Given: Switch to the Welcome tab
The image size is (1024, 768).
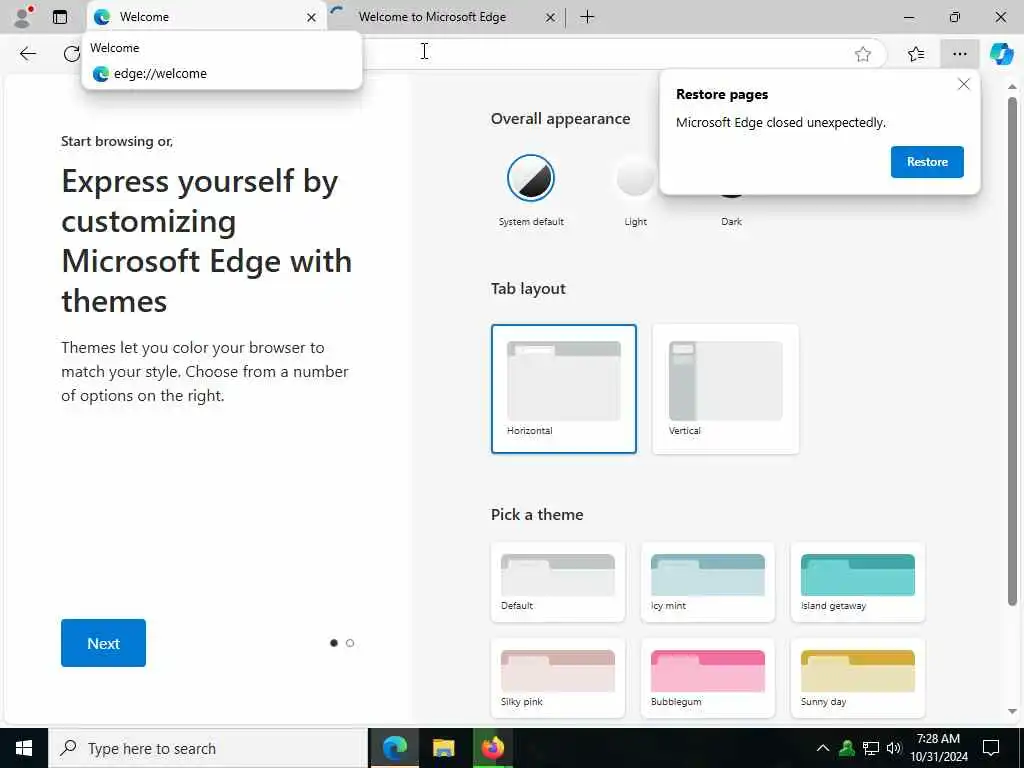Looking at the screenshot, I should click(x=206, y=18).
